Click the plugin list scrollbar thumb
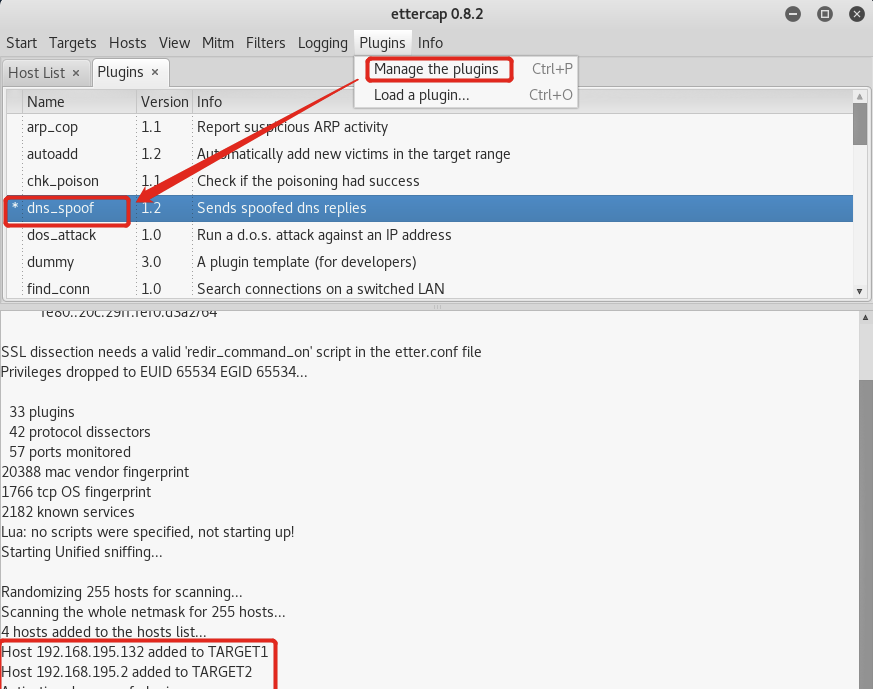 click(x=860, y=124)
